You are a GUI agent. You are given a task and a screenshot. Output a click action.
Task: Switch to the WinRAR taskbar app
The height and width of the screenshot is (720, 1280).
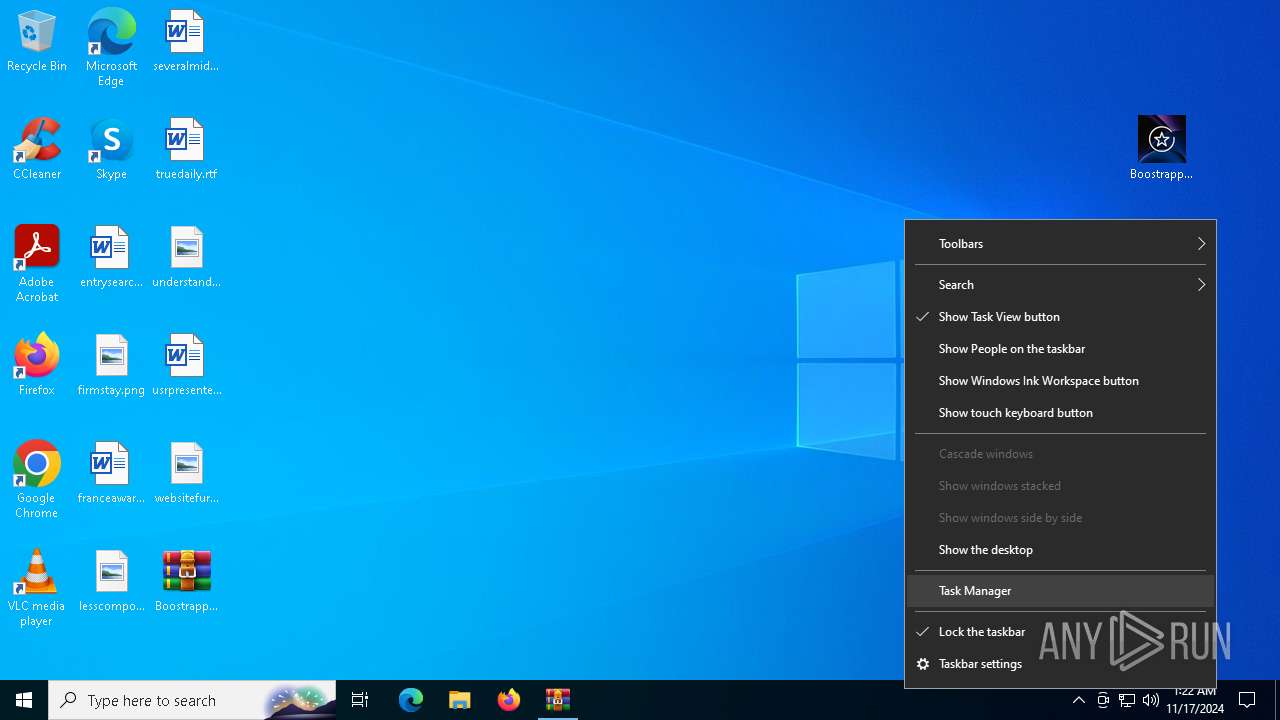[x=558, y=700]
